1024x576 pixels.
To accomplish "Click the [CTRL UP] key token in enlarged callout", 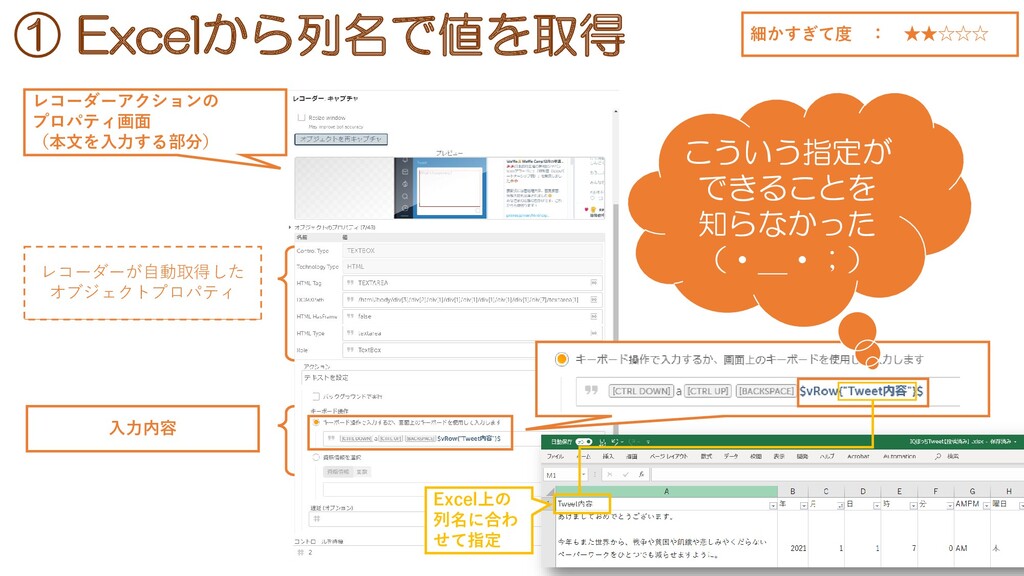I will click(x=707, y=391).
